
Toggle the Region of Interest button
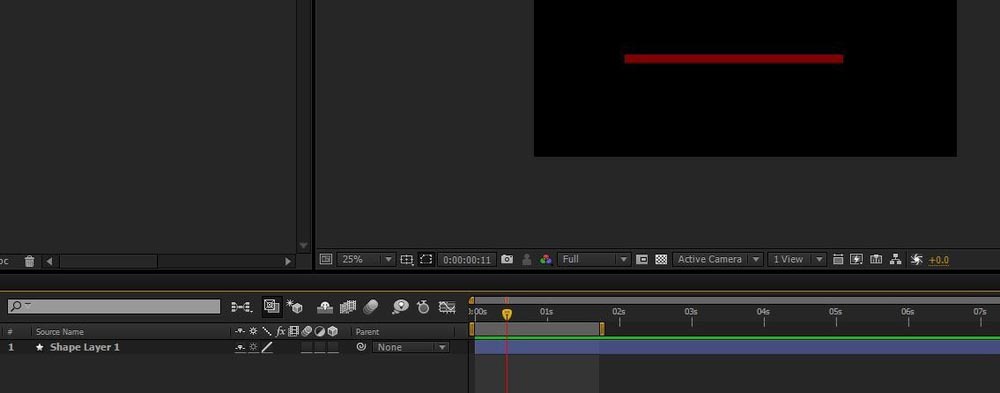[642, 259]
